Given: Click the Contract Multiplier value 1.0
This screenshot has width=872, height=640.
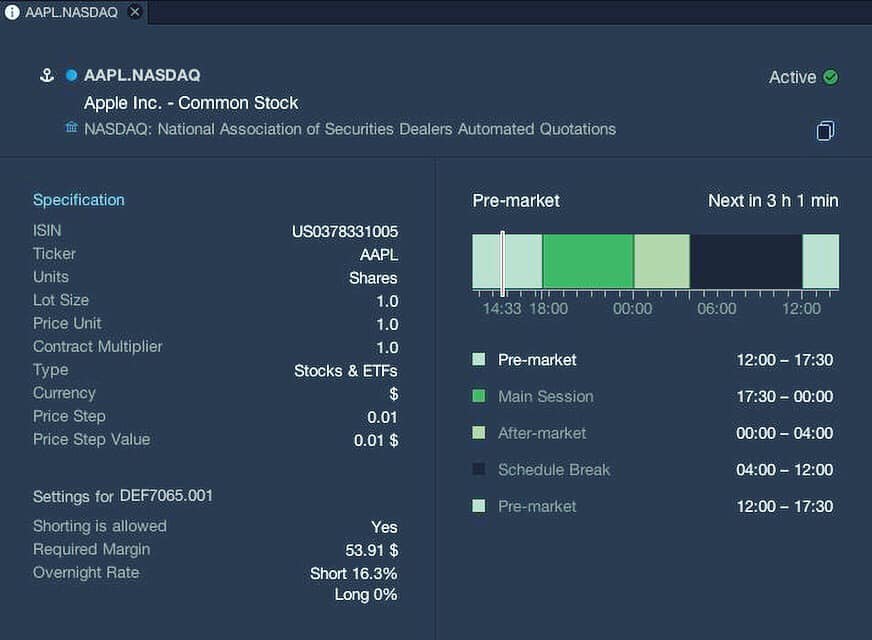Looking at the screenshot, I should click(x=387, y=348).
